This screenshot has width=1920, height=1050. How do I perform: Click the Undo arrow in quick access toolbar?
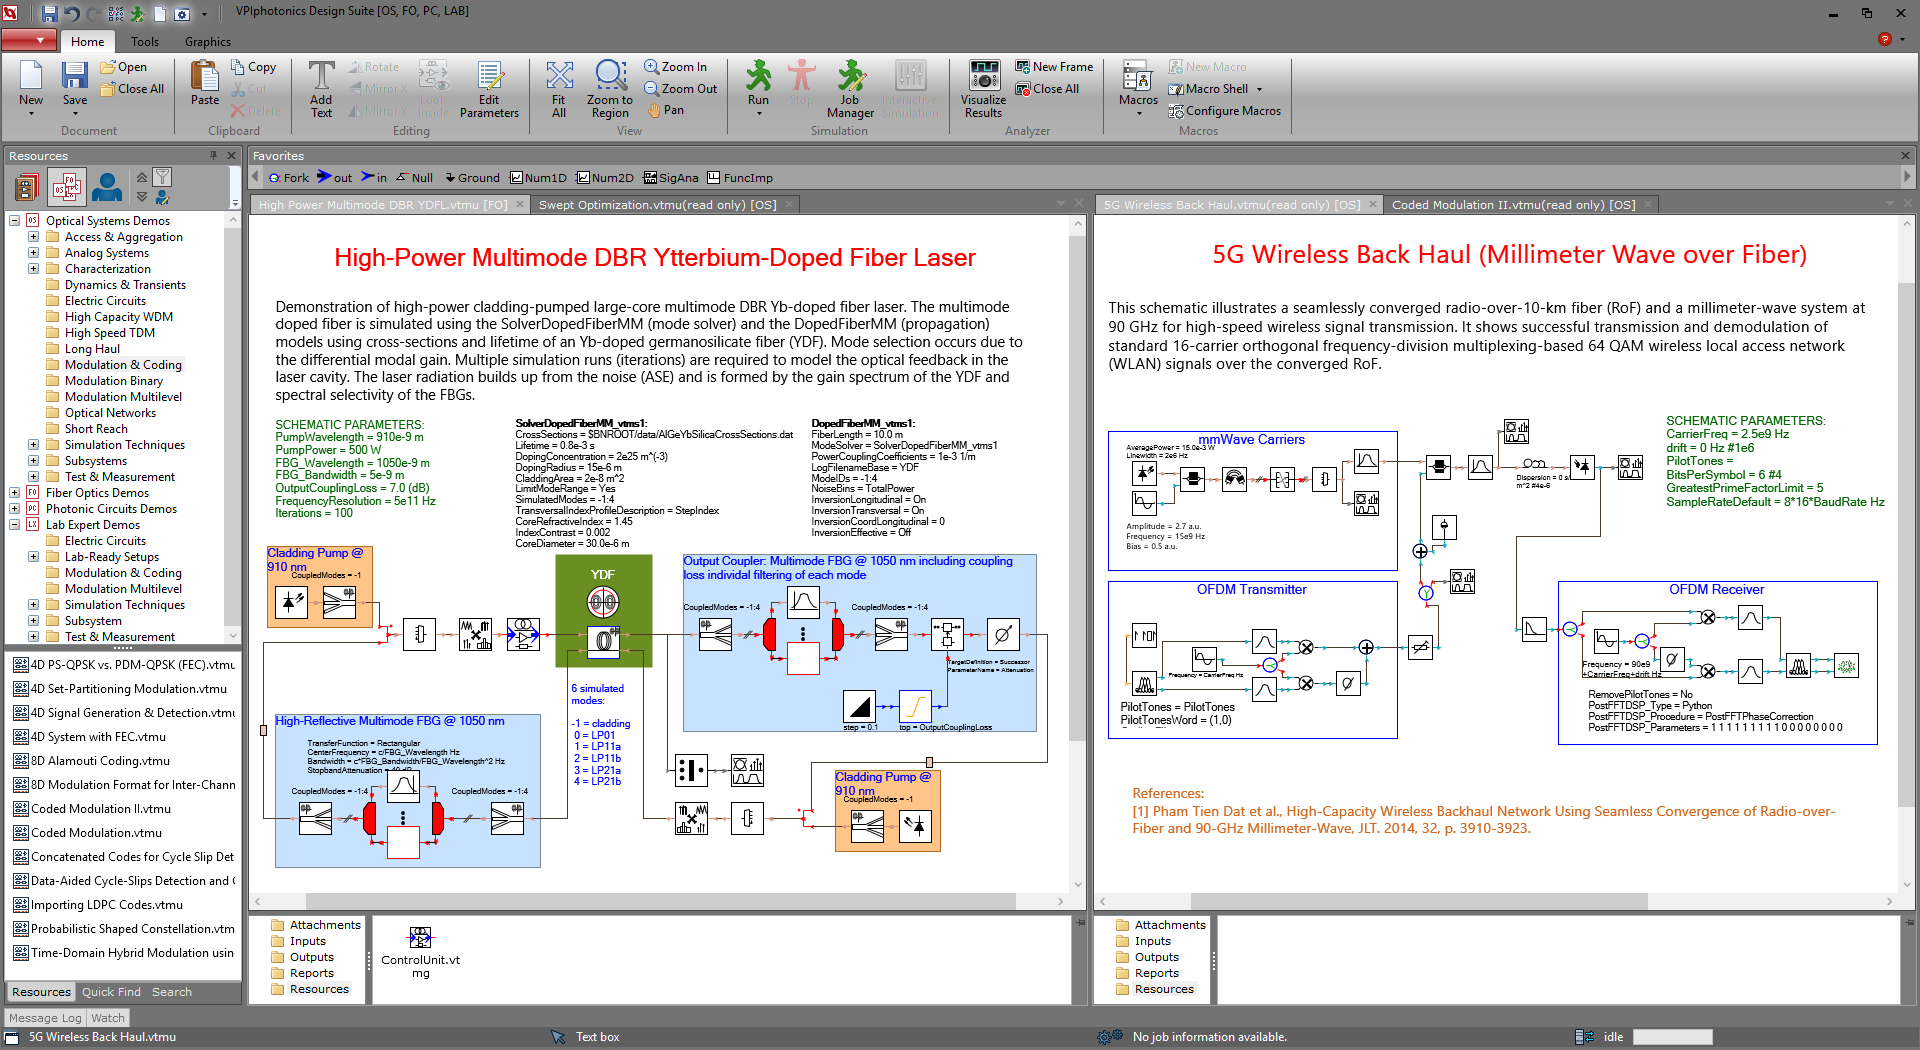click(x=72, y=14)
